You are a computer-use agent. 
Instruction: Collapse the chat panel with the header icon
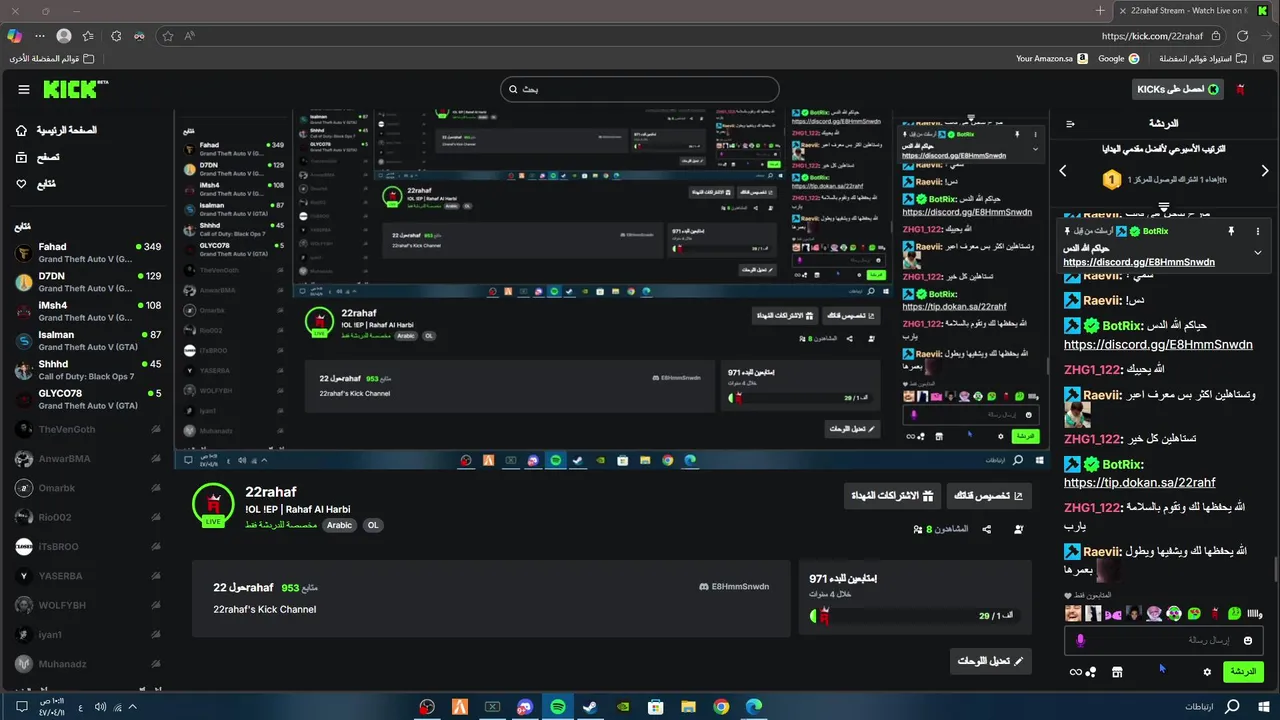1070,124
